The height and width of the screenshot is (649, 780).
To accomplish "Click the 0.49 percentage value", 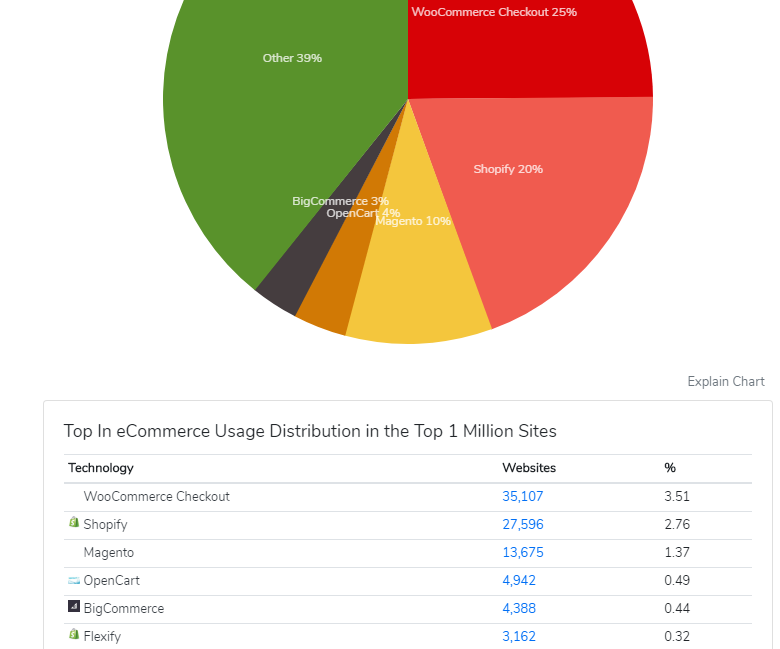I will coord(677,580).
